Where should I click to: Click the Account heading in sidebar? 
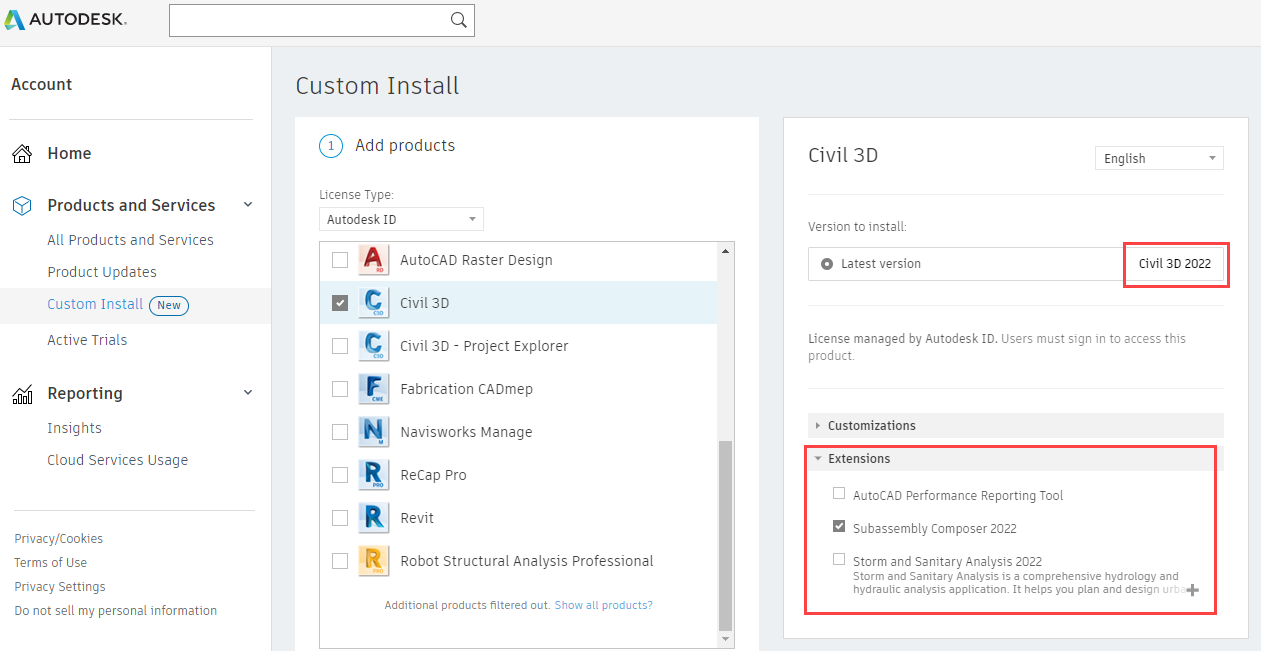coord(41,85)
